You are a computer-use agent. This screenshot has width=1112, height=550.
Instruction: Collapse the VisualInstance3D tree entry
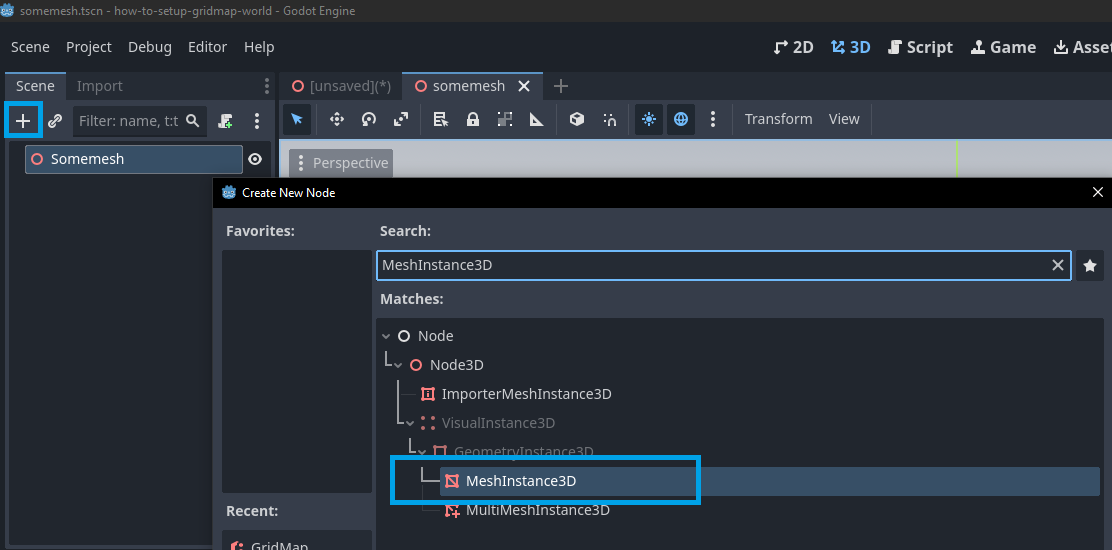410,423
